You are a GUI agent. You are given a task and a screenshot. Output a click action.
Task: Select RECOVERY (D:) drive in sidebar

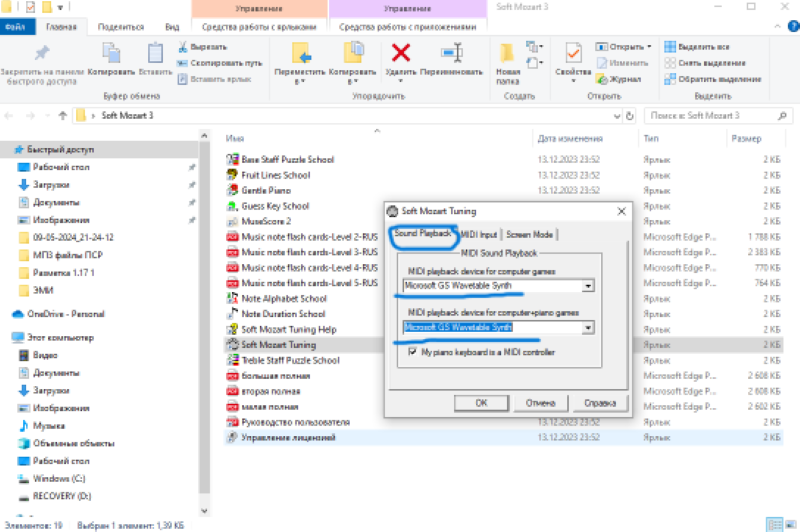(x=62, y=496)
